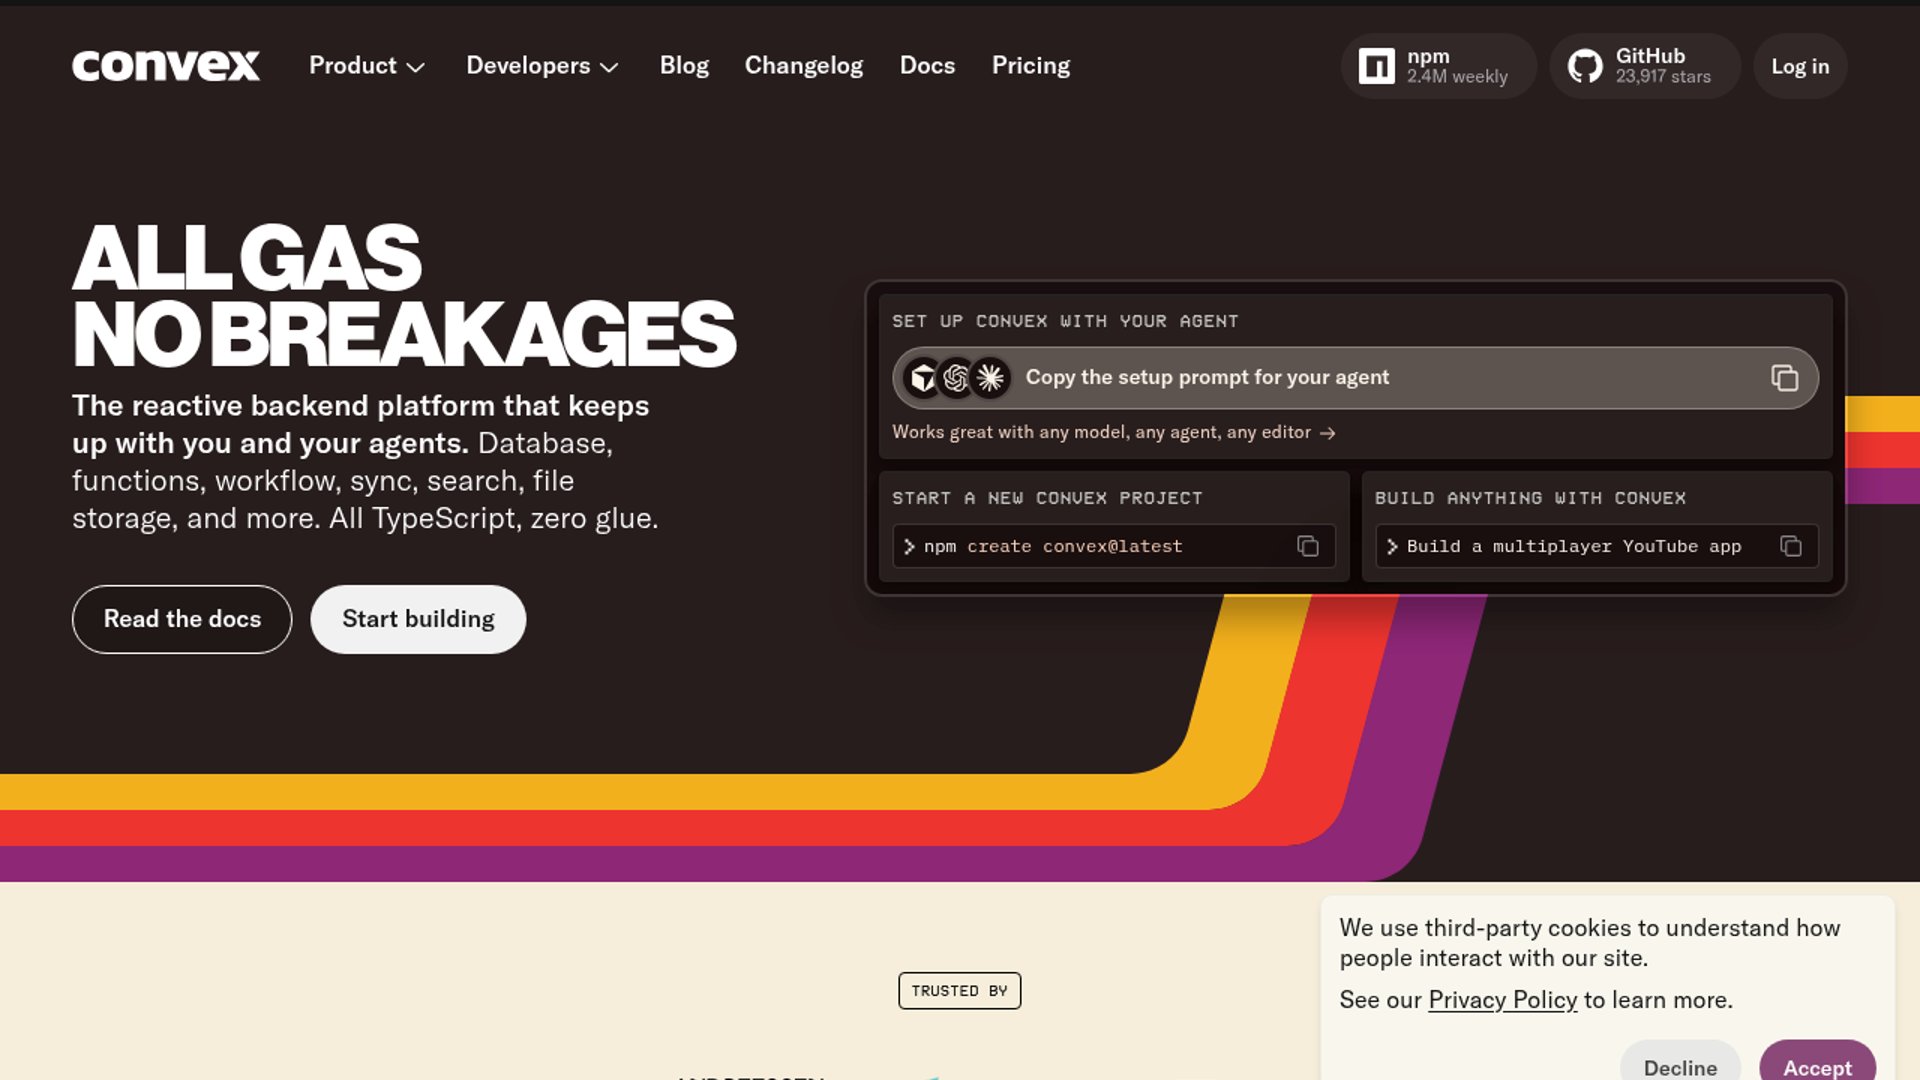The height and width of the screenshot is (1080, 1920).
Task: Click 'START A NEW CONVEX PROJECT' heading
Action: (x=1047, y=498)
